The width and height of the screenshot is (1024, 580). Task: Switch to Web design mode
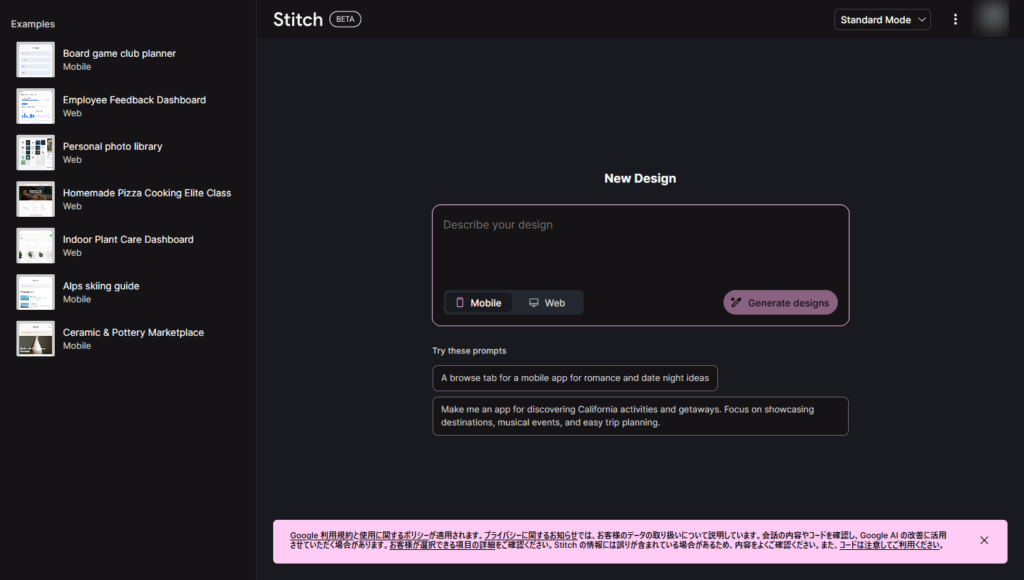pyautogui.click(x=547, y=302)
